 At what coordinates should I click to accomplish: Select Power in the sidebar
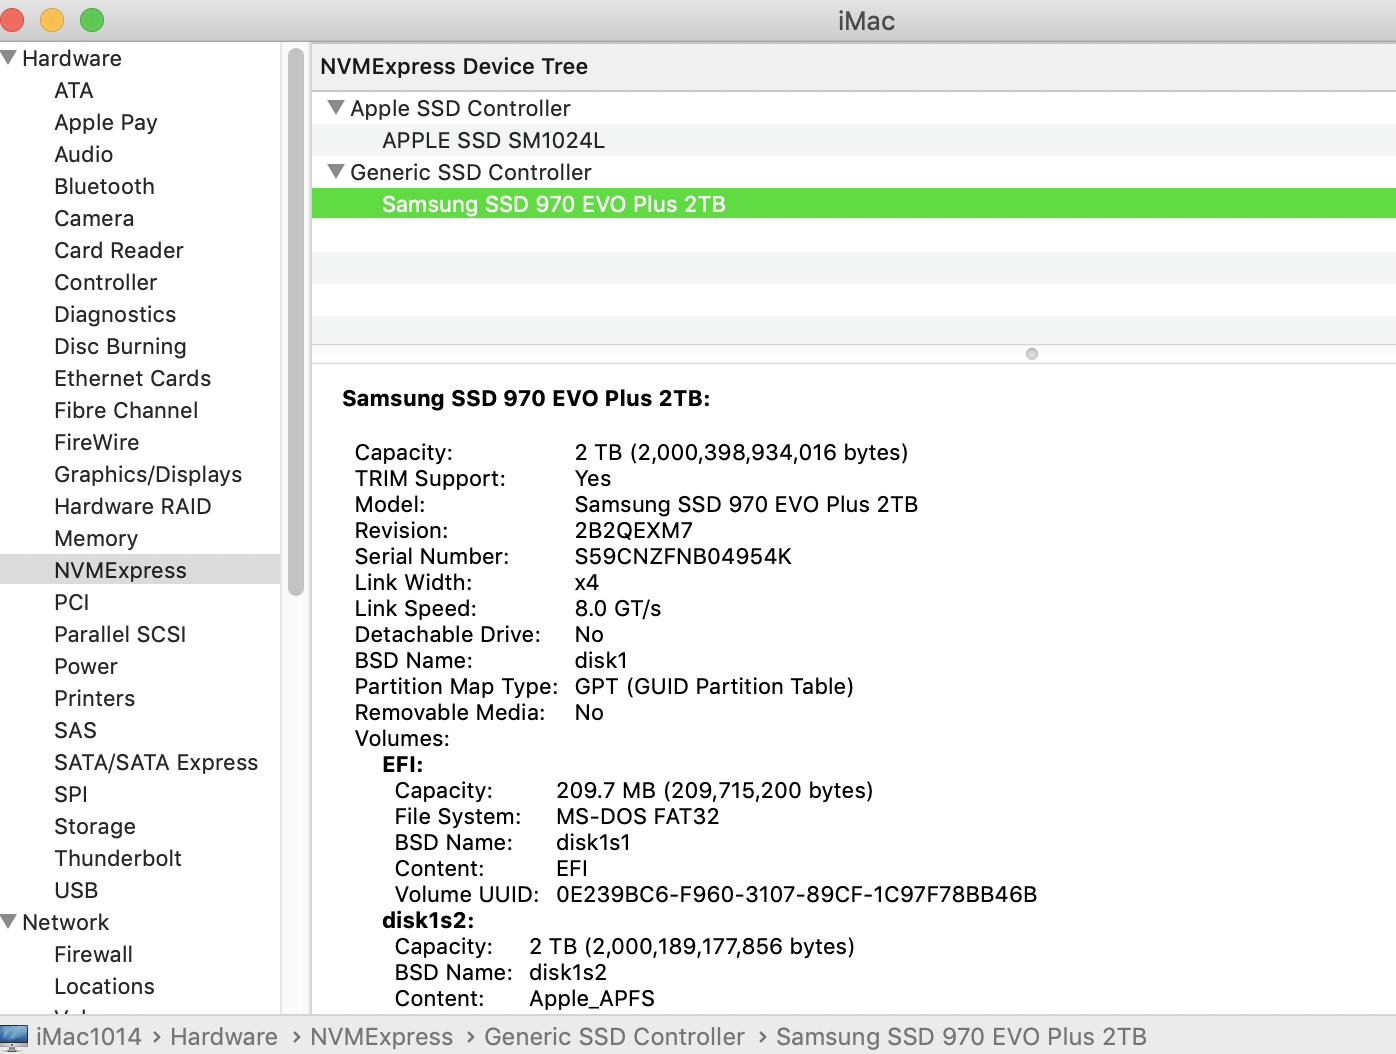pos(86,666)
